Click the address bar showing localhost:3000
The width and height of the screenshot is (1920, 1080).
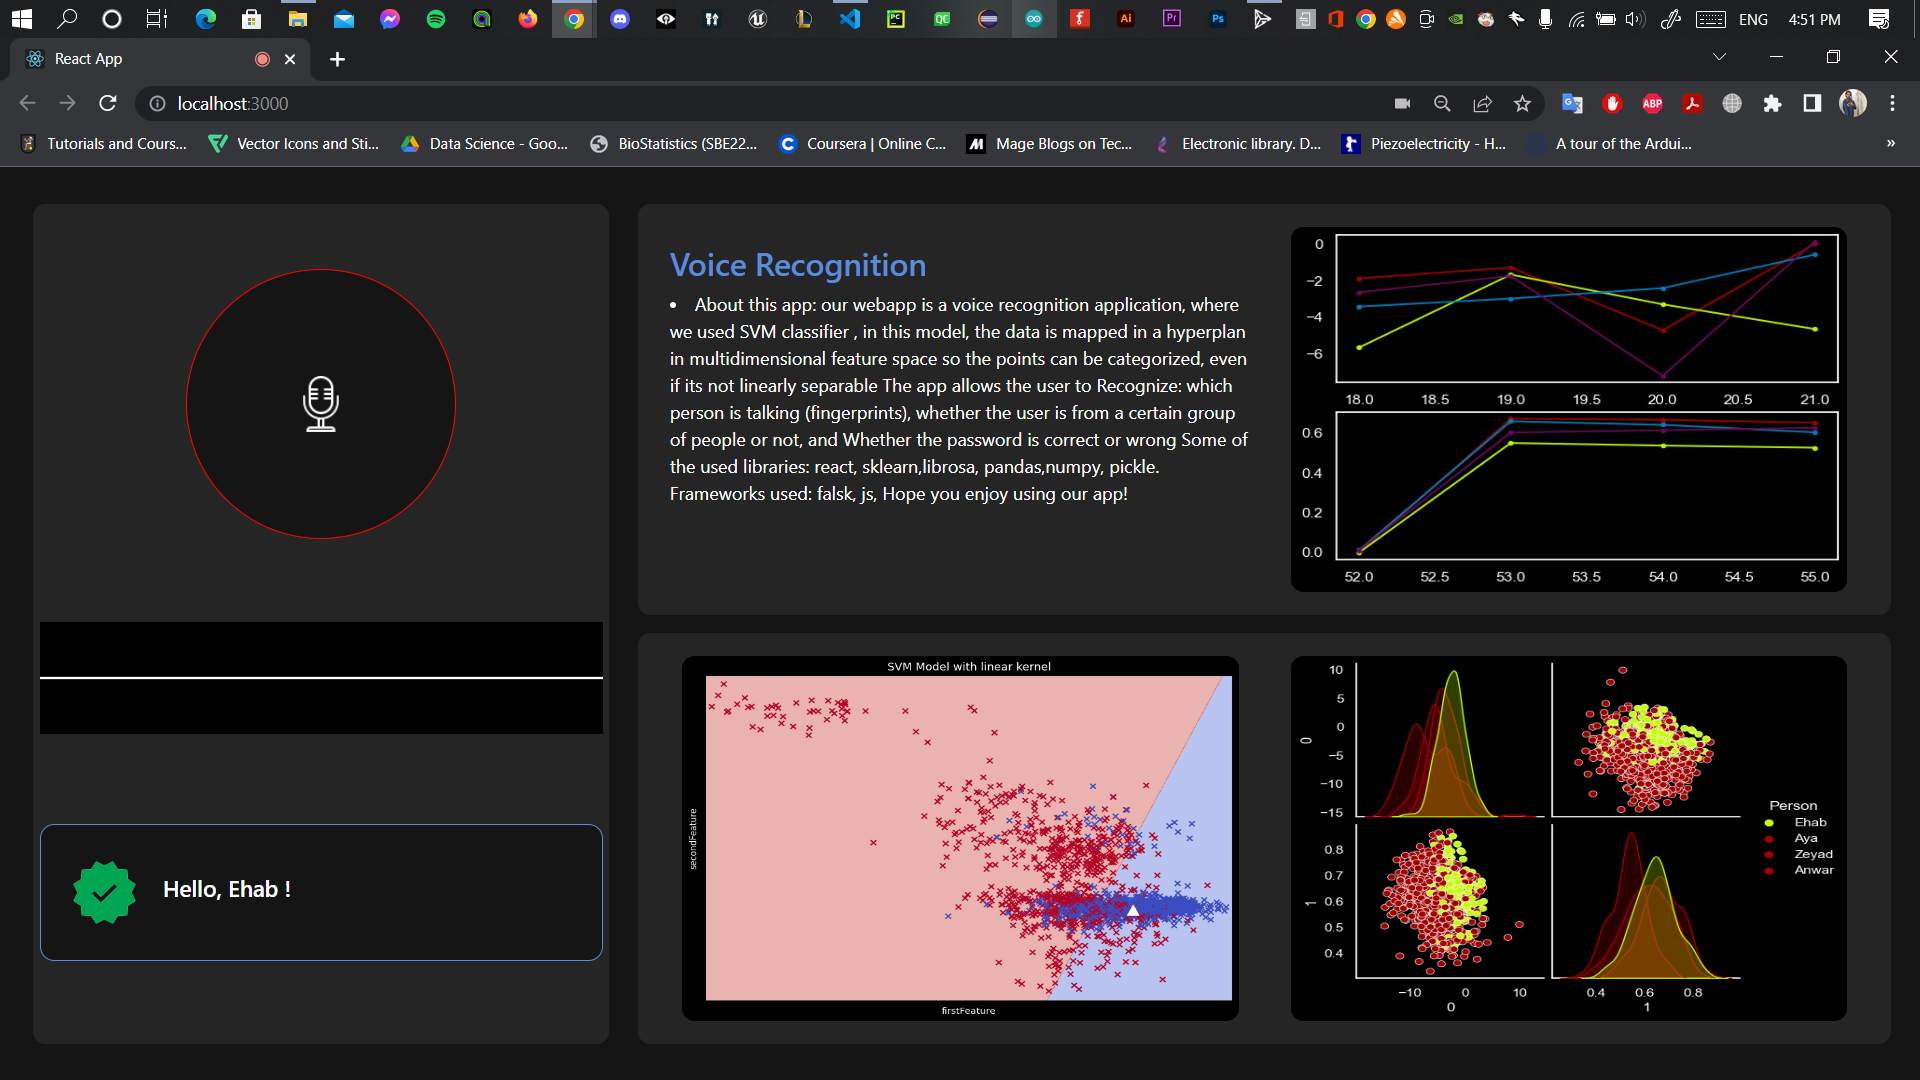231,103
